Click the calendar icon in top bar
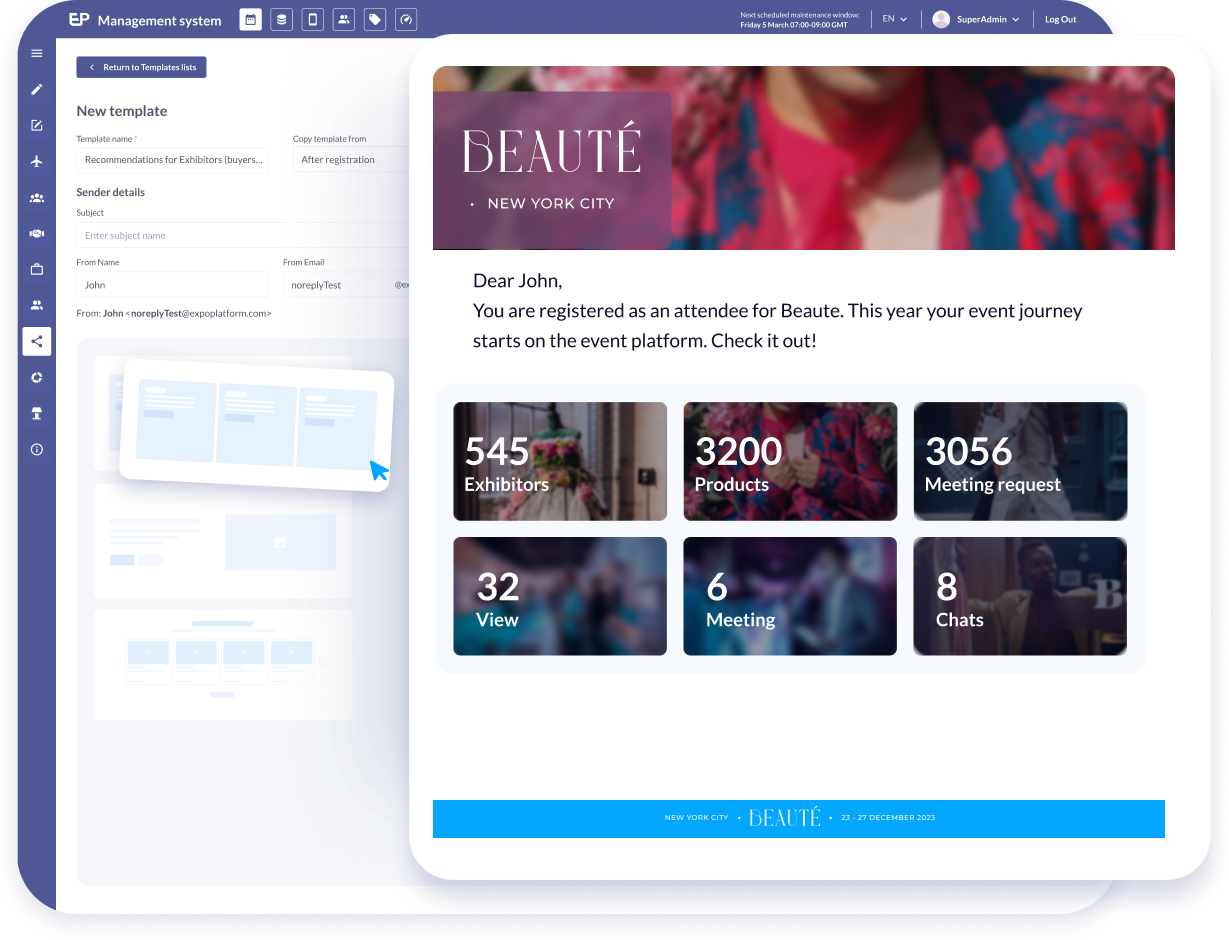Viewport: 1229px width, 940px height. 251,19
